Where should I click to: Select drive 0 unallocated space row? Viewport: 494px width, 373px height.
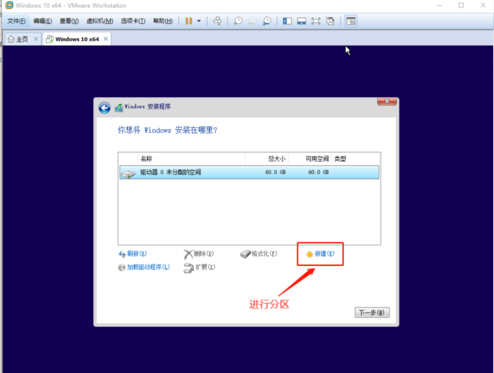point(249,172)
